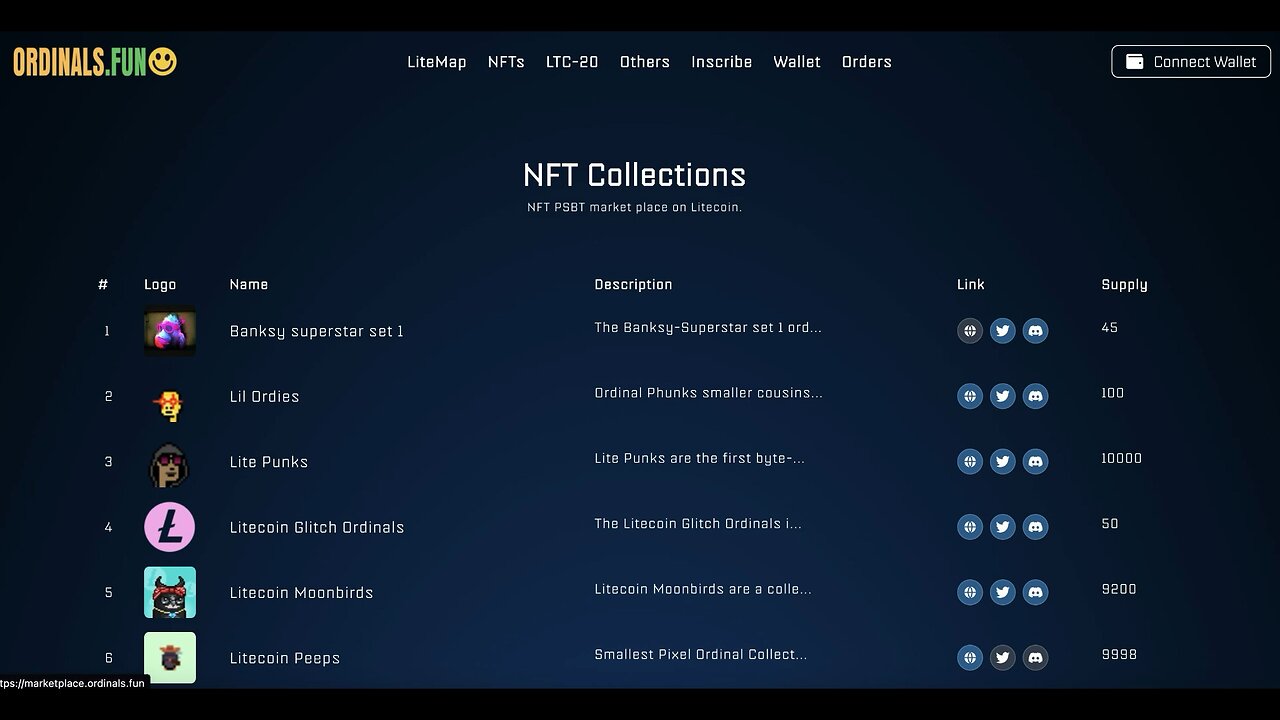
Task: Click description 'Litecoin Moonbirds are a colle...'
Action: (703, 589)
